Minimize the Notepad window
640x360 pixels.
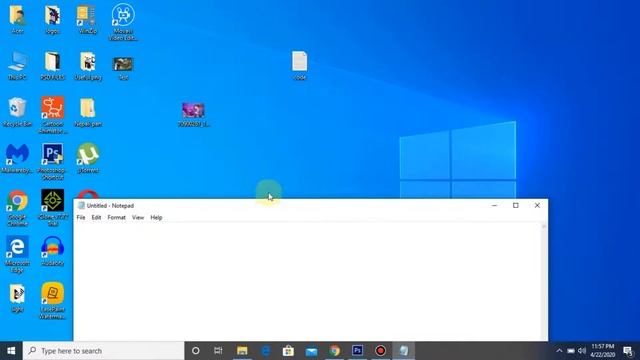(x=494, y=205)
